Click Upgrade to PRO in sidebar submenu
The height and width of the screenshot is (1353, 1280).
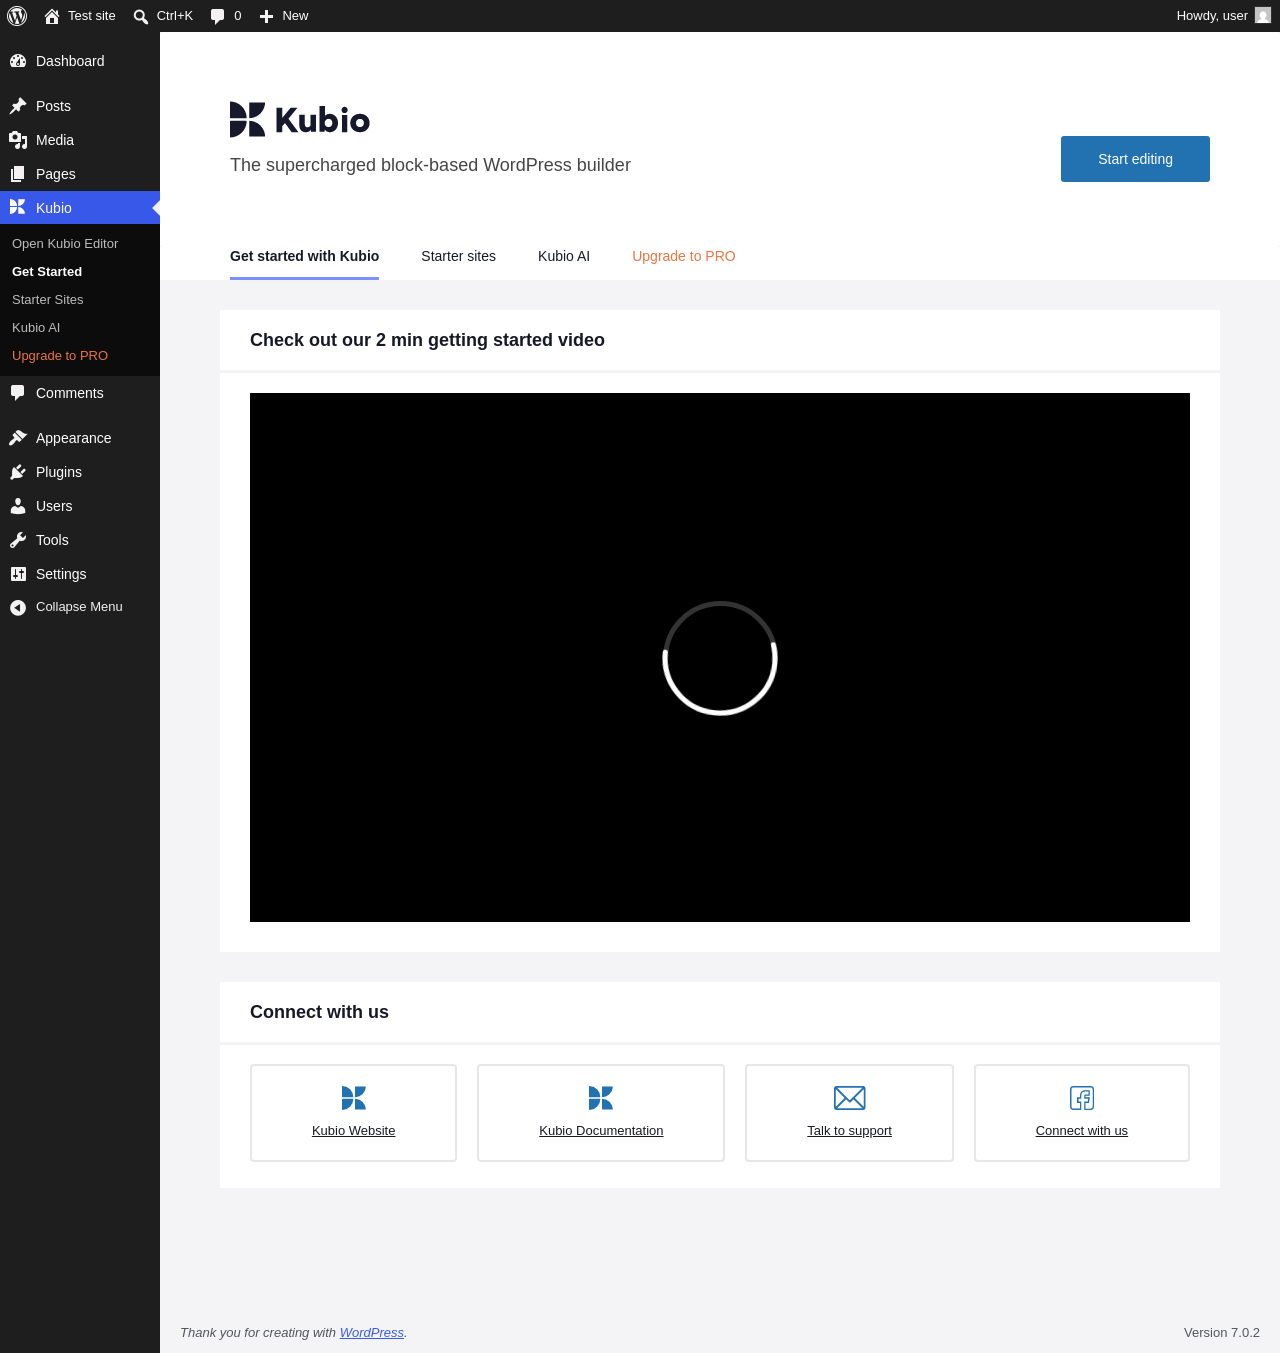pos(60,356)
